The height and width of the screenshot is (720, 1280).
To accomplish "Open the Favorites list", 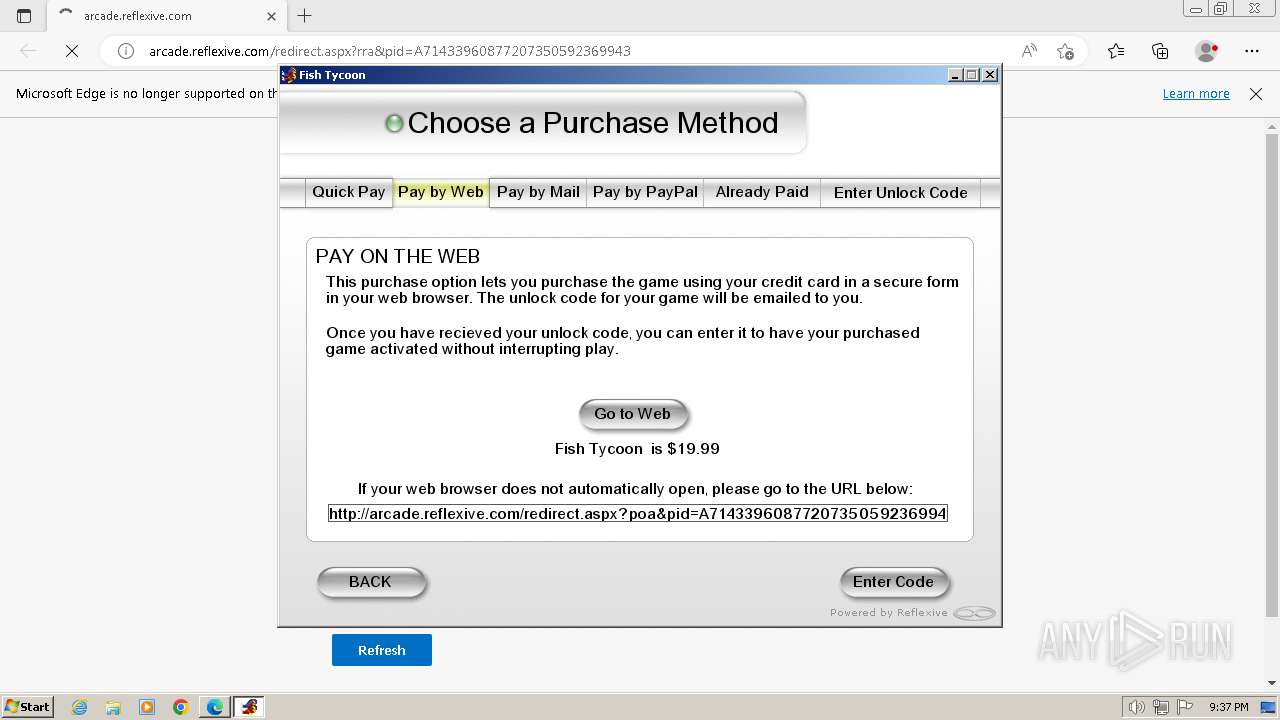I will coord(1116,51).
